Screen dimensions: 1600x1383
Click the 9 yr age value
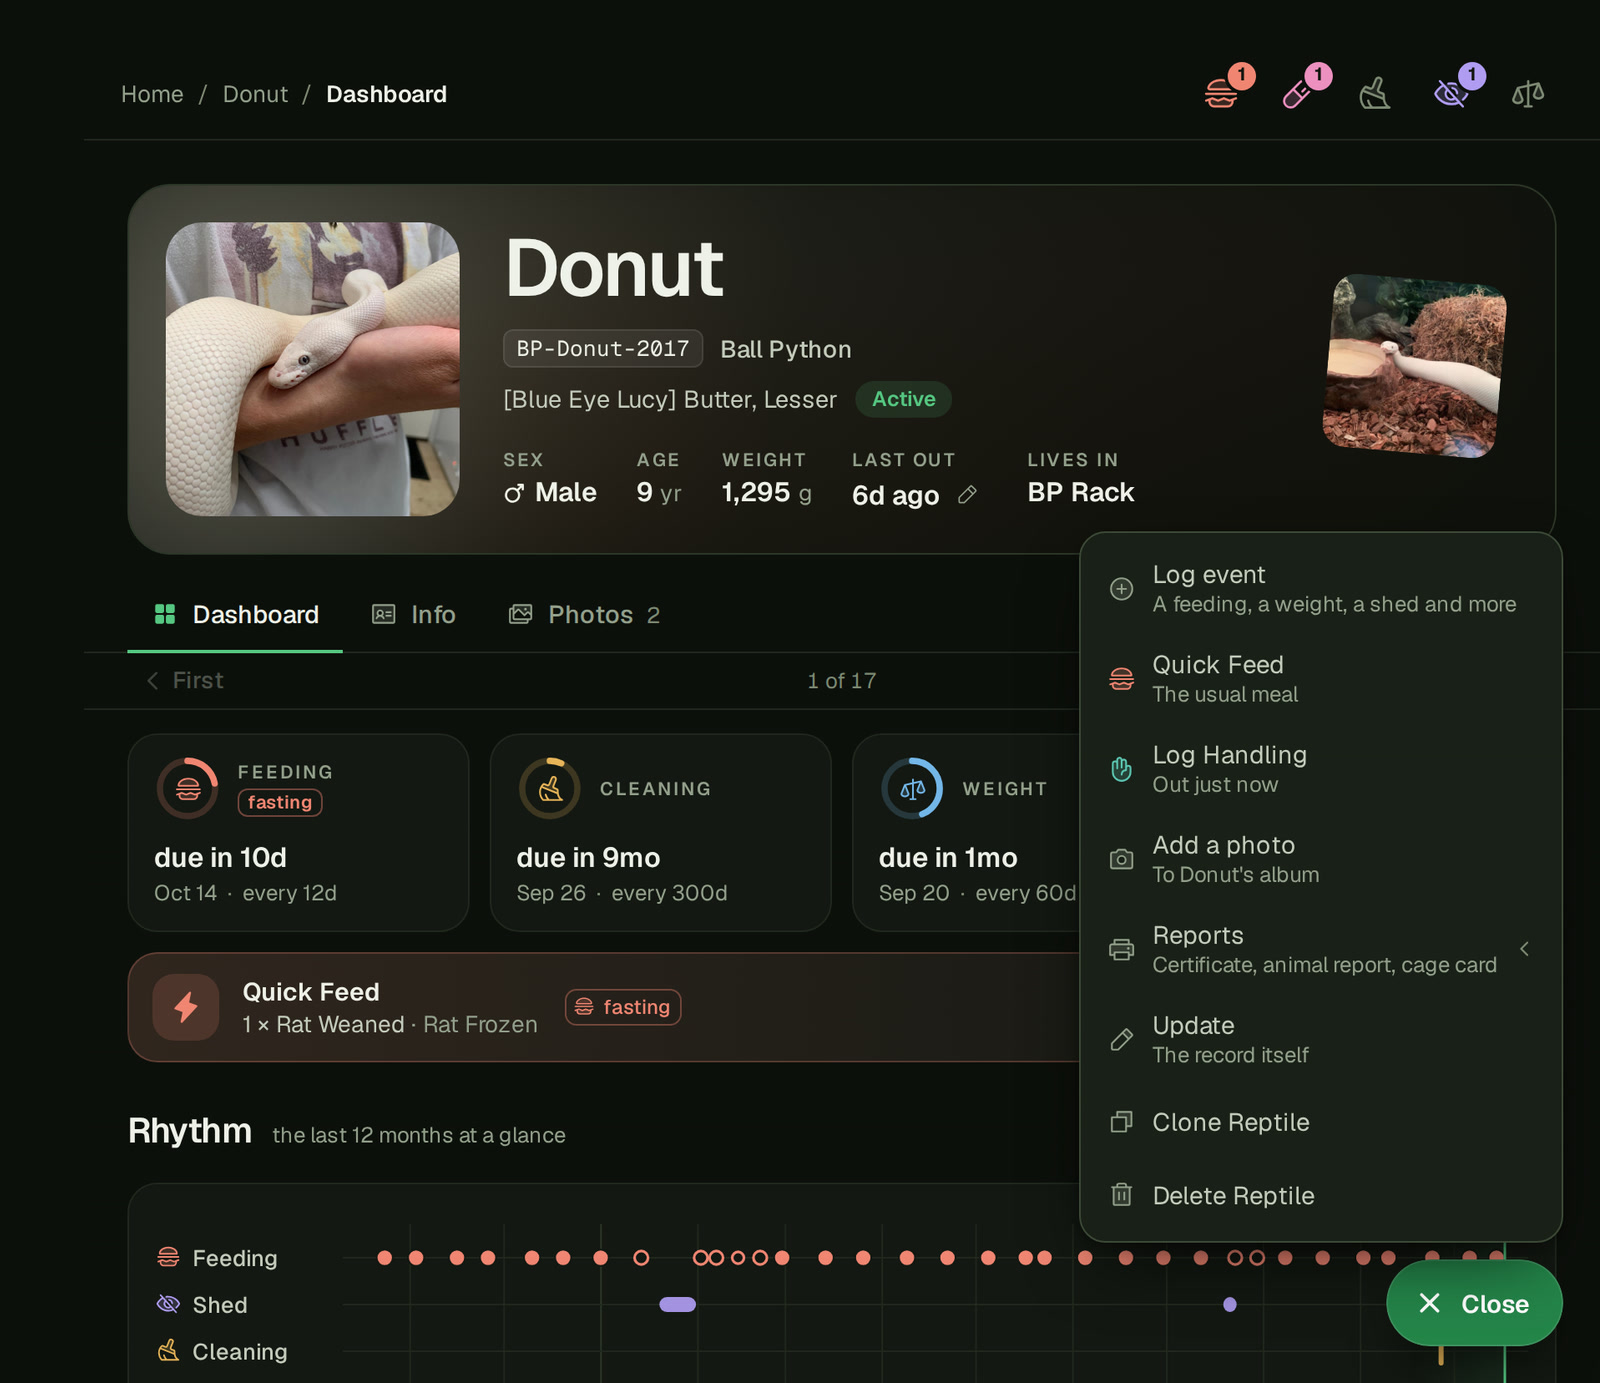(659, 492)
